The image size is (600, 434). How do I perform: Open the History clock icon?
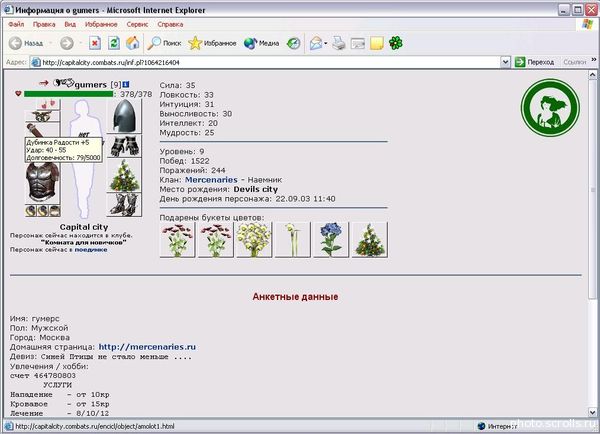293,43
